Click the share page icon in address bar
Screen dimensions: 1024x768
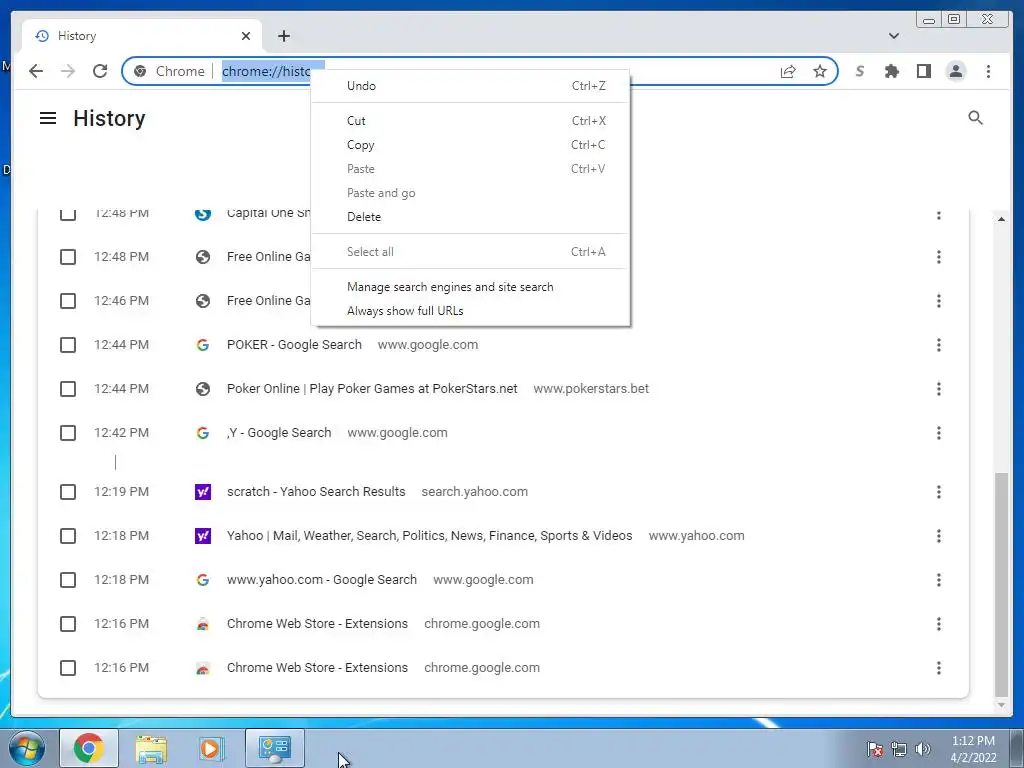(788, 71)
